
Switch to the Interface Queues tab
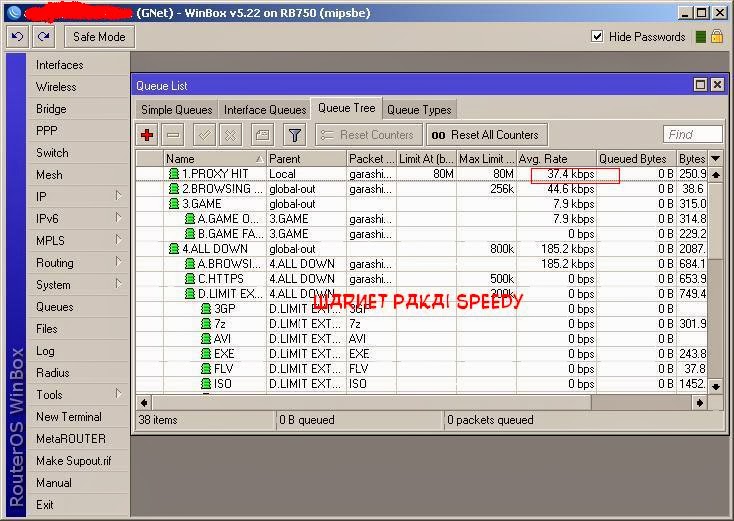[x=264, y=110]
